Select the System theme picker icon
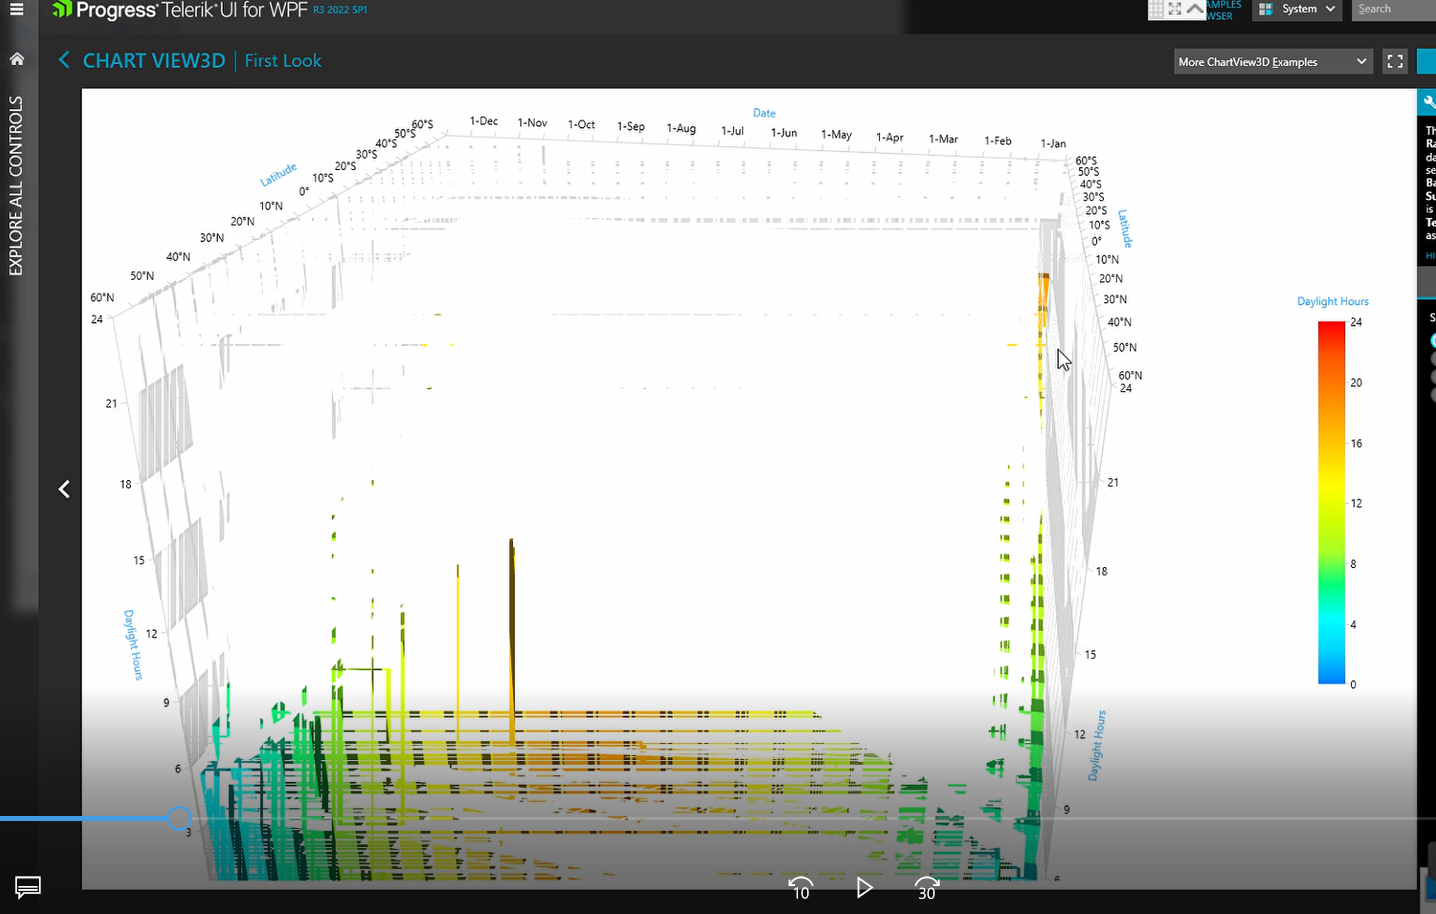Image resolution: width=1436 pixels, height=914 pixels. pyautogui.click(x=1266, y=9)
